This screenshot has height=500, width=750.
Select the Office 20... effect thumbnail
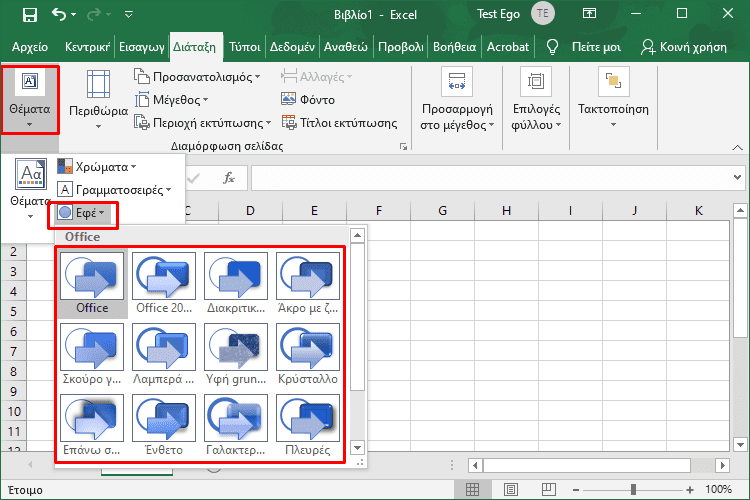[164, 284]
